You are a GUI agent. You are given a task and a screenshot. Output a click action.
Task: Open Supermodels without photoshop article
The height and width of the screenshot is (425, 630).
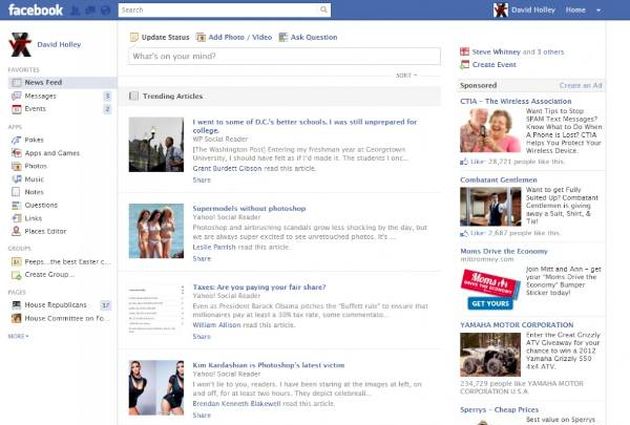pyautogui.click(x=249, y=208)
